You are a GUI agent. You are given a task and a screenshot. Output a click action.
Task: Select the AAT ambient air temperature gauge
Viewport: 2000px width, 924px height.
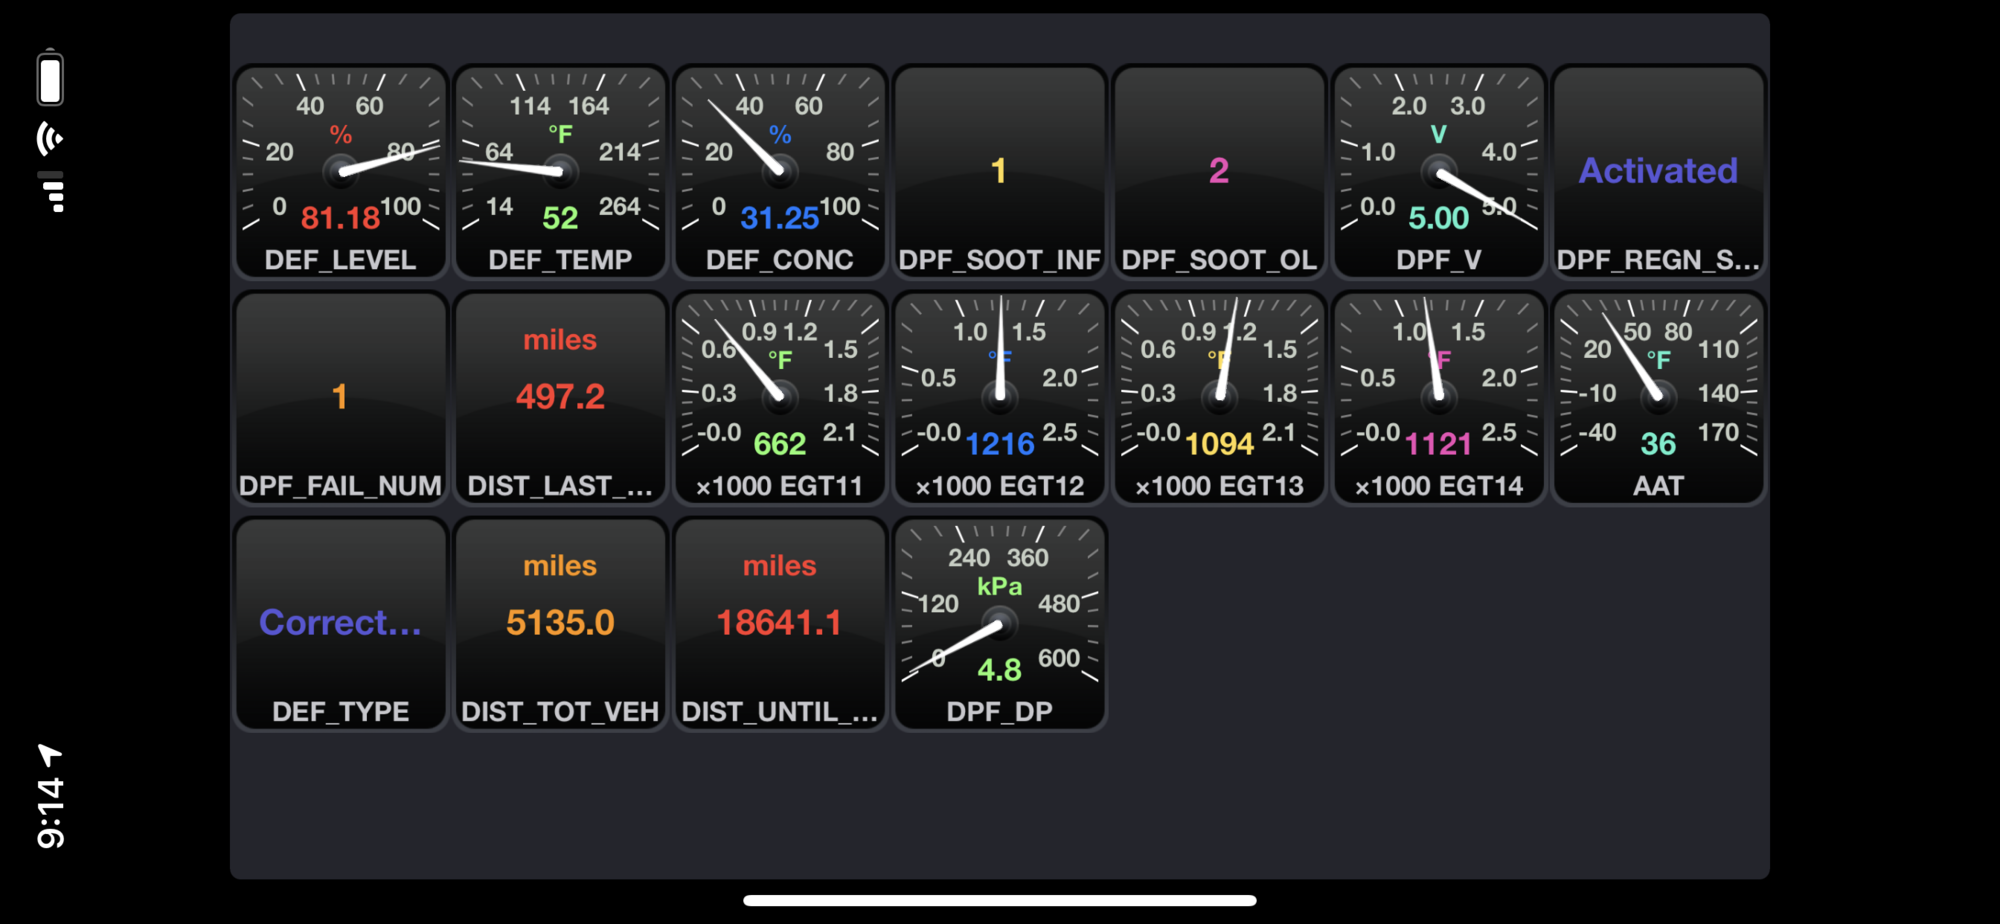pyautogui.click(x=1659, y=397)
